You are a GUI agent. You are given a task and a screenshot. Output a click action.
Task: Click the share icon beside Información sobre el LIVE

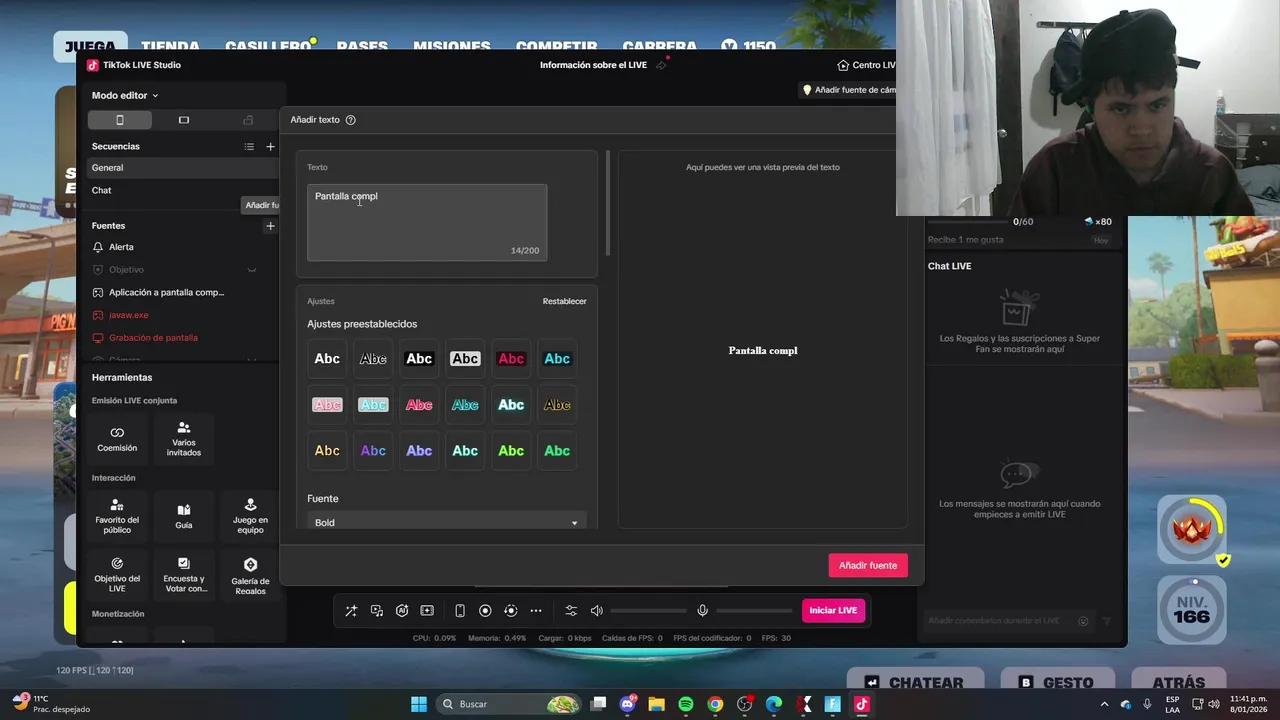661,65
